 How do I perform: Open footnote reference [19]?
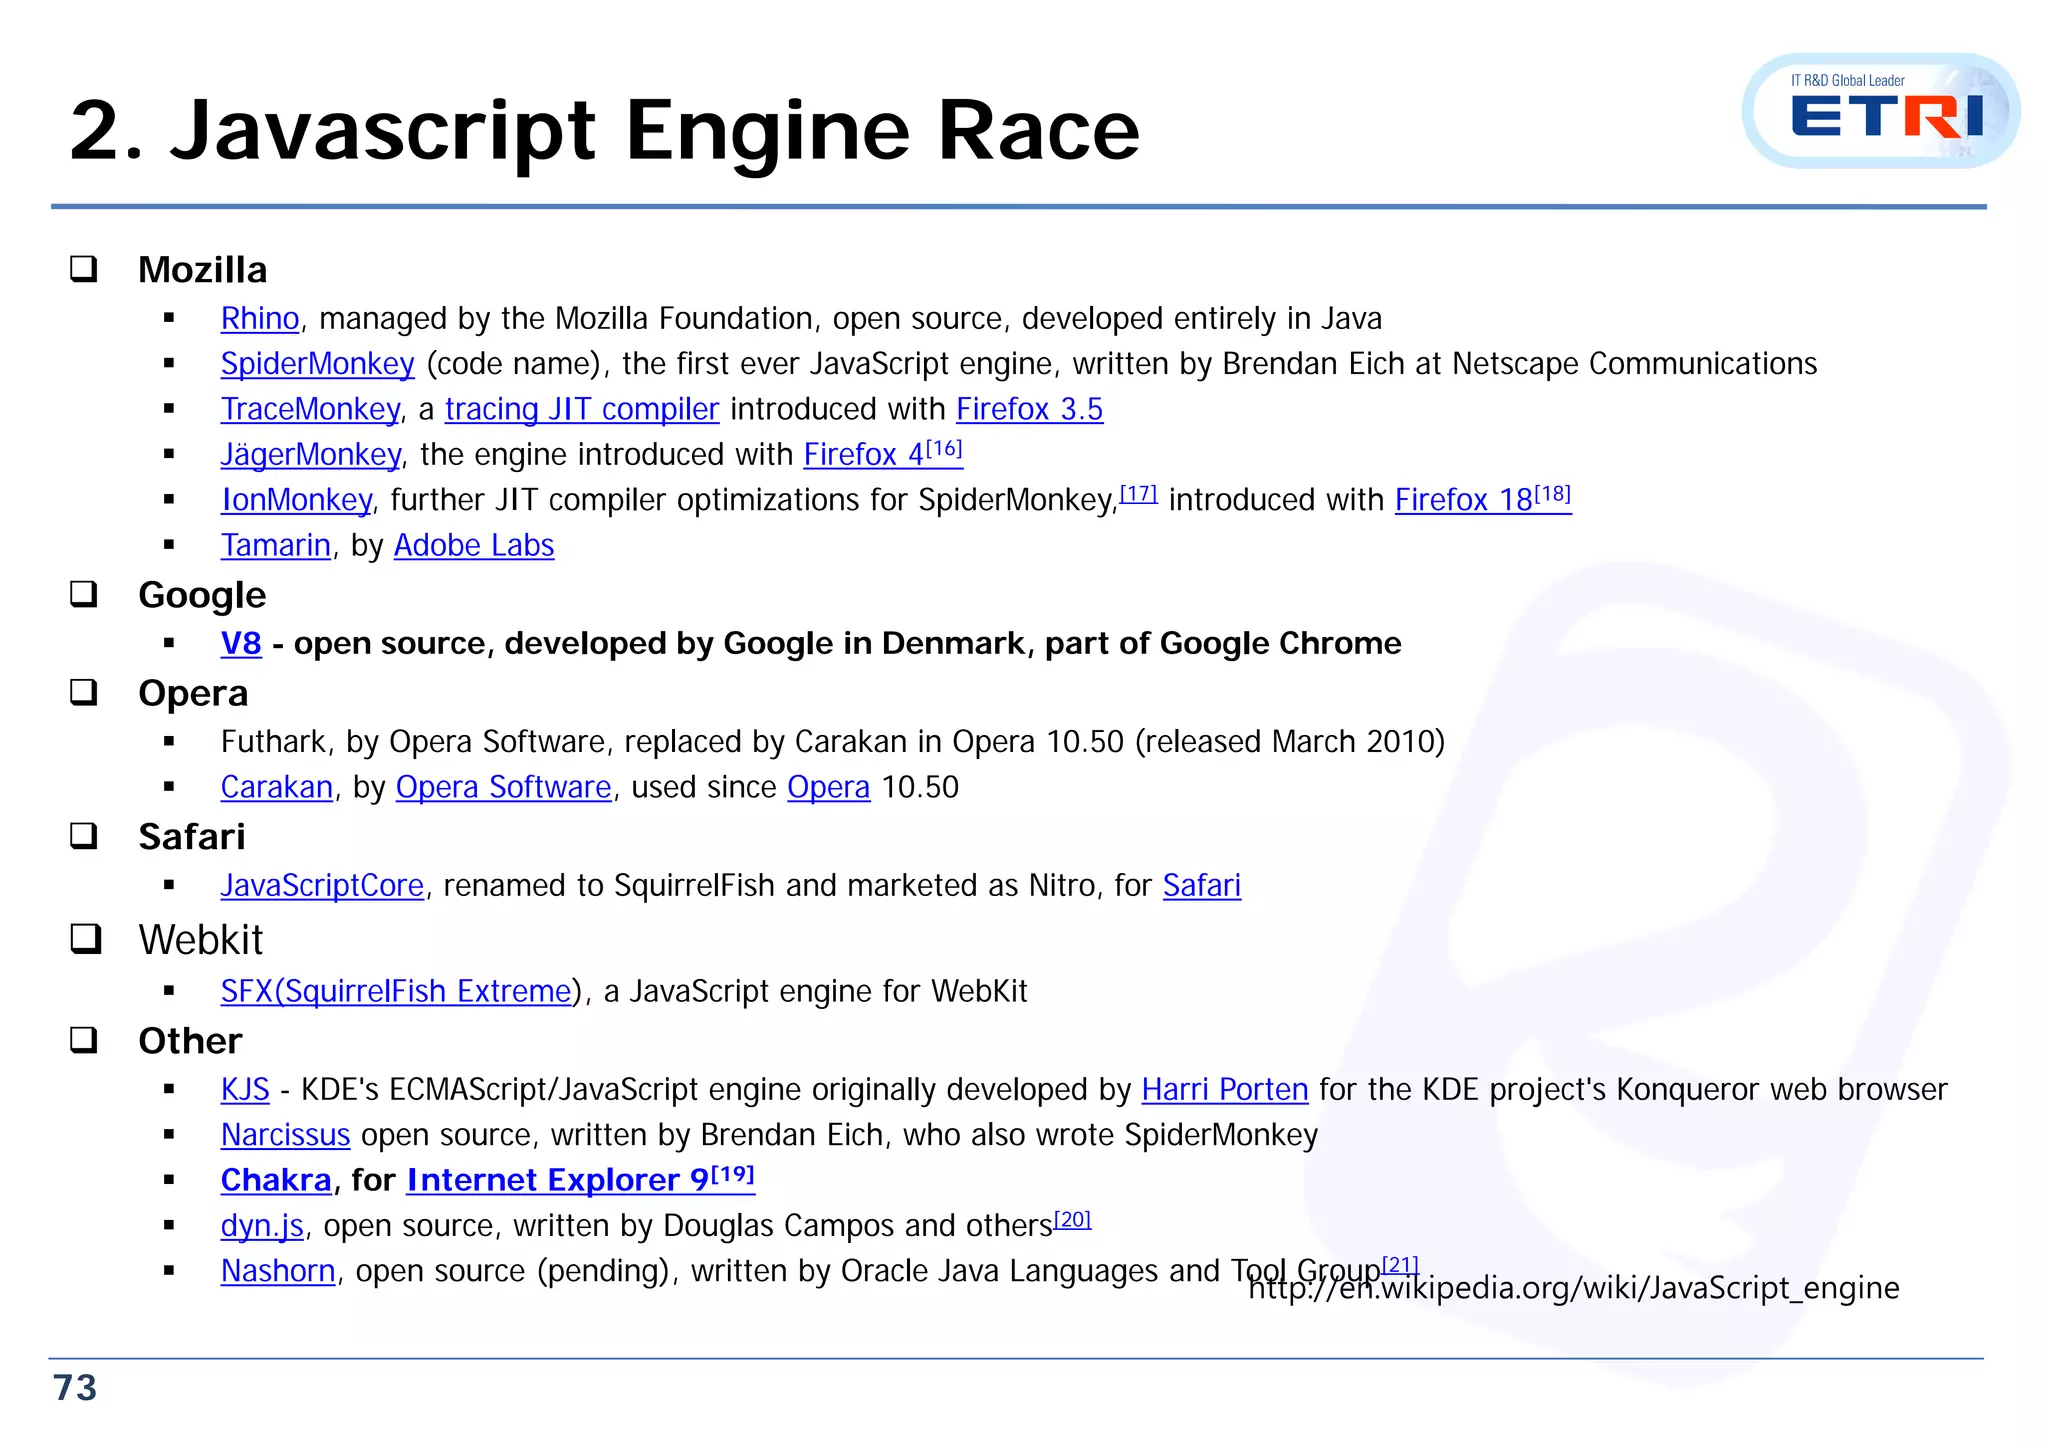click(x=733, y=1174)
